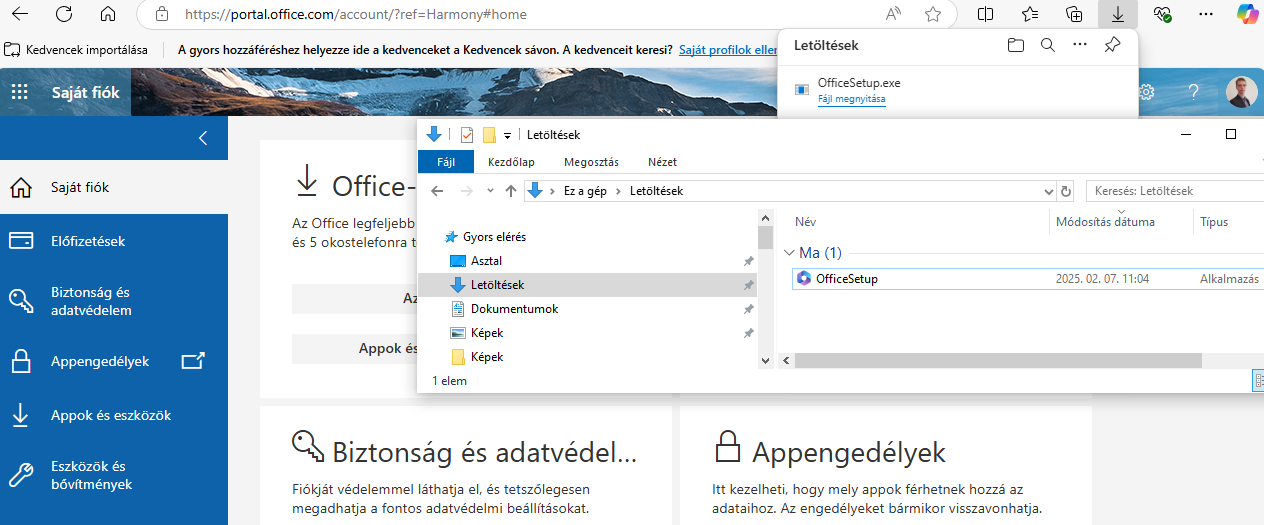Open Előfizetések in portal sidebar
The height and width of the screenshot is (525, 1264).
point(114,241)
